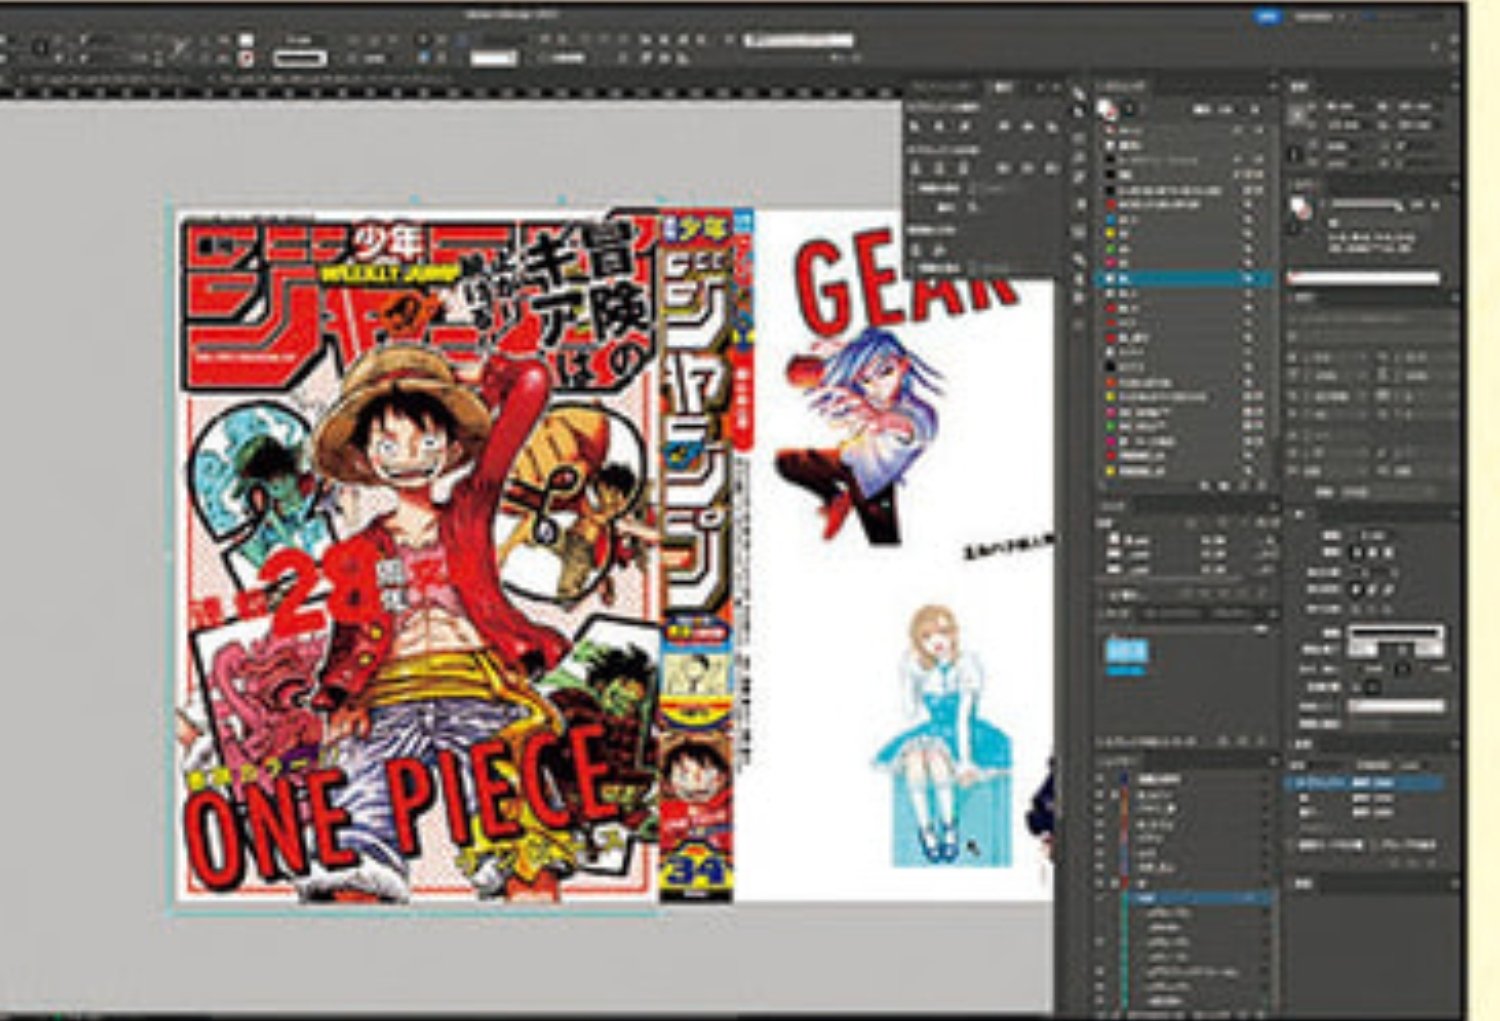Select the blue page thumbnail in Pages panel
Image resolution: width=1500 pixels, height=1021 pixels.
[x=1127, y=652]
